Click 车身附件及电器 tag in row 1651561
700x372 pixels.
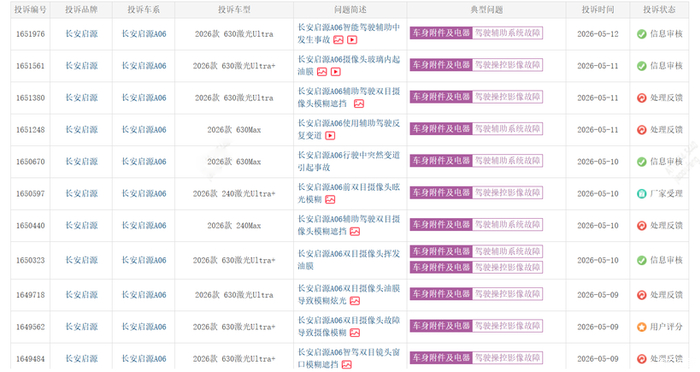[441, 65]
